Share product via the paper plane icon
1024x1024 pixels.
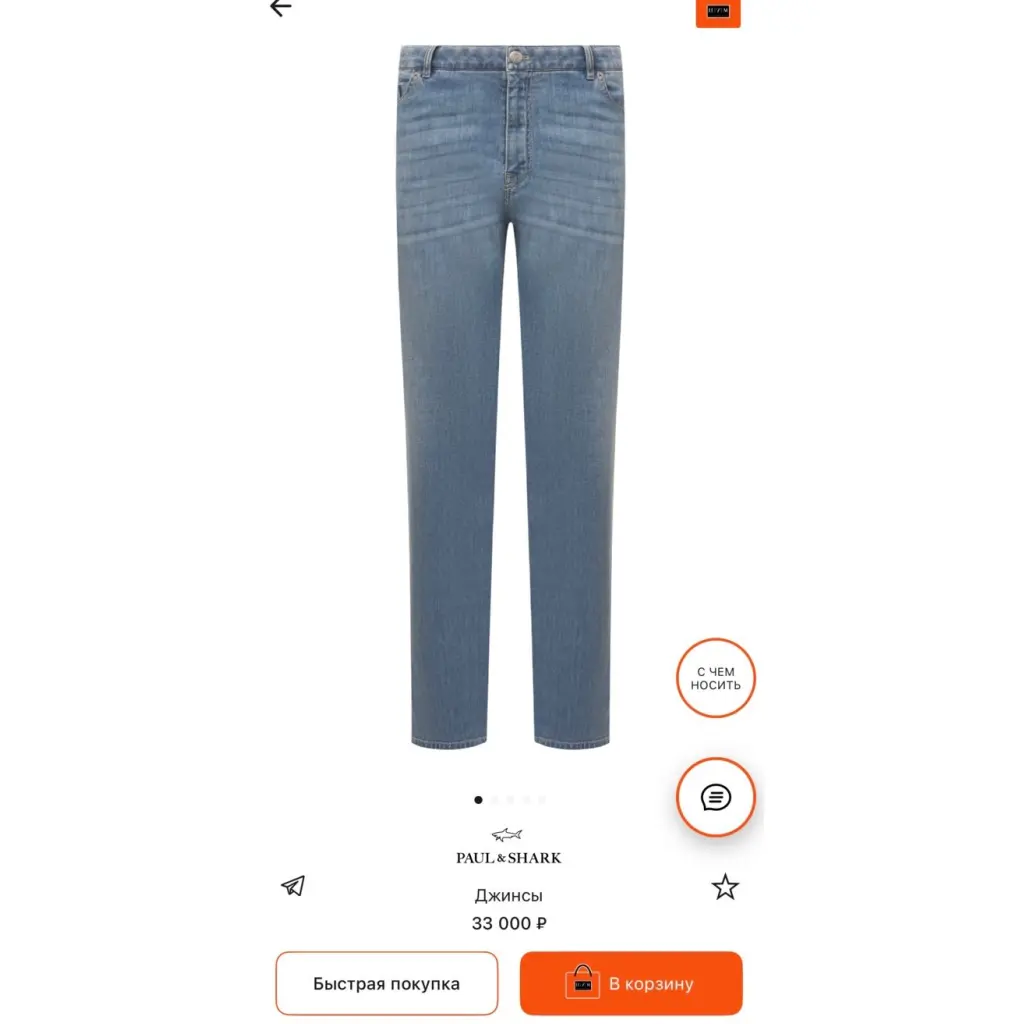pos(293,886)
